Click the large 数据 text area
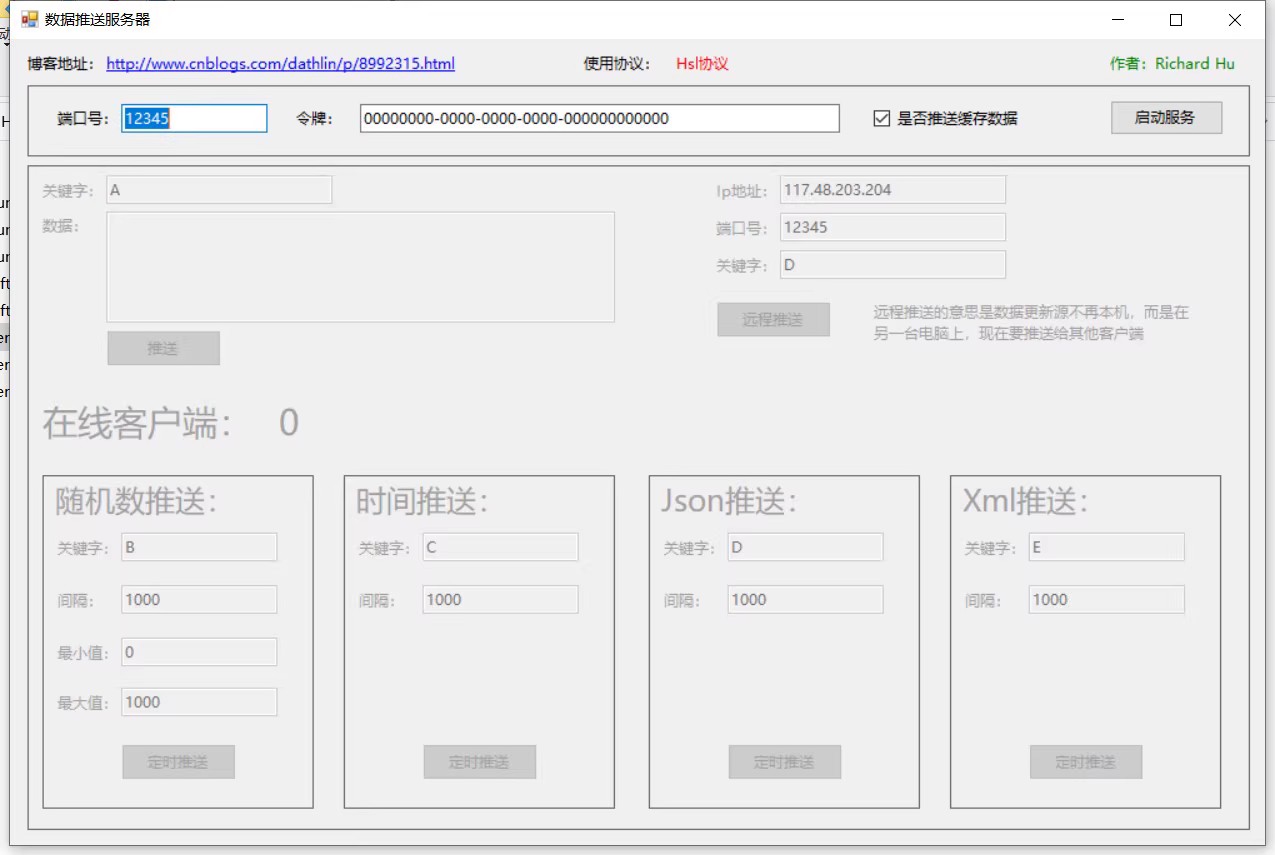1275x855 pixels. click(x=361, y=266)
